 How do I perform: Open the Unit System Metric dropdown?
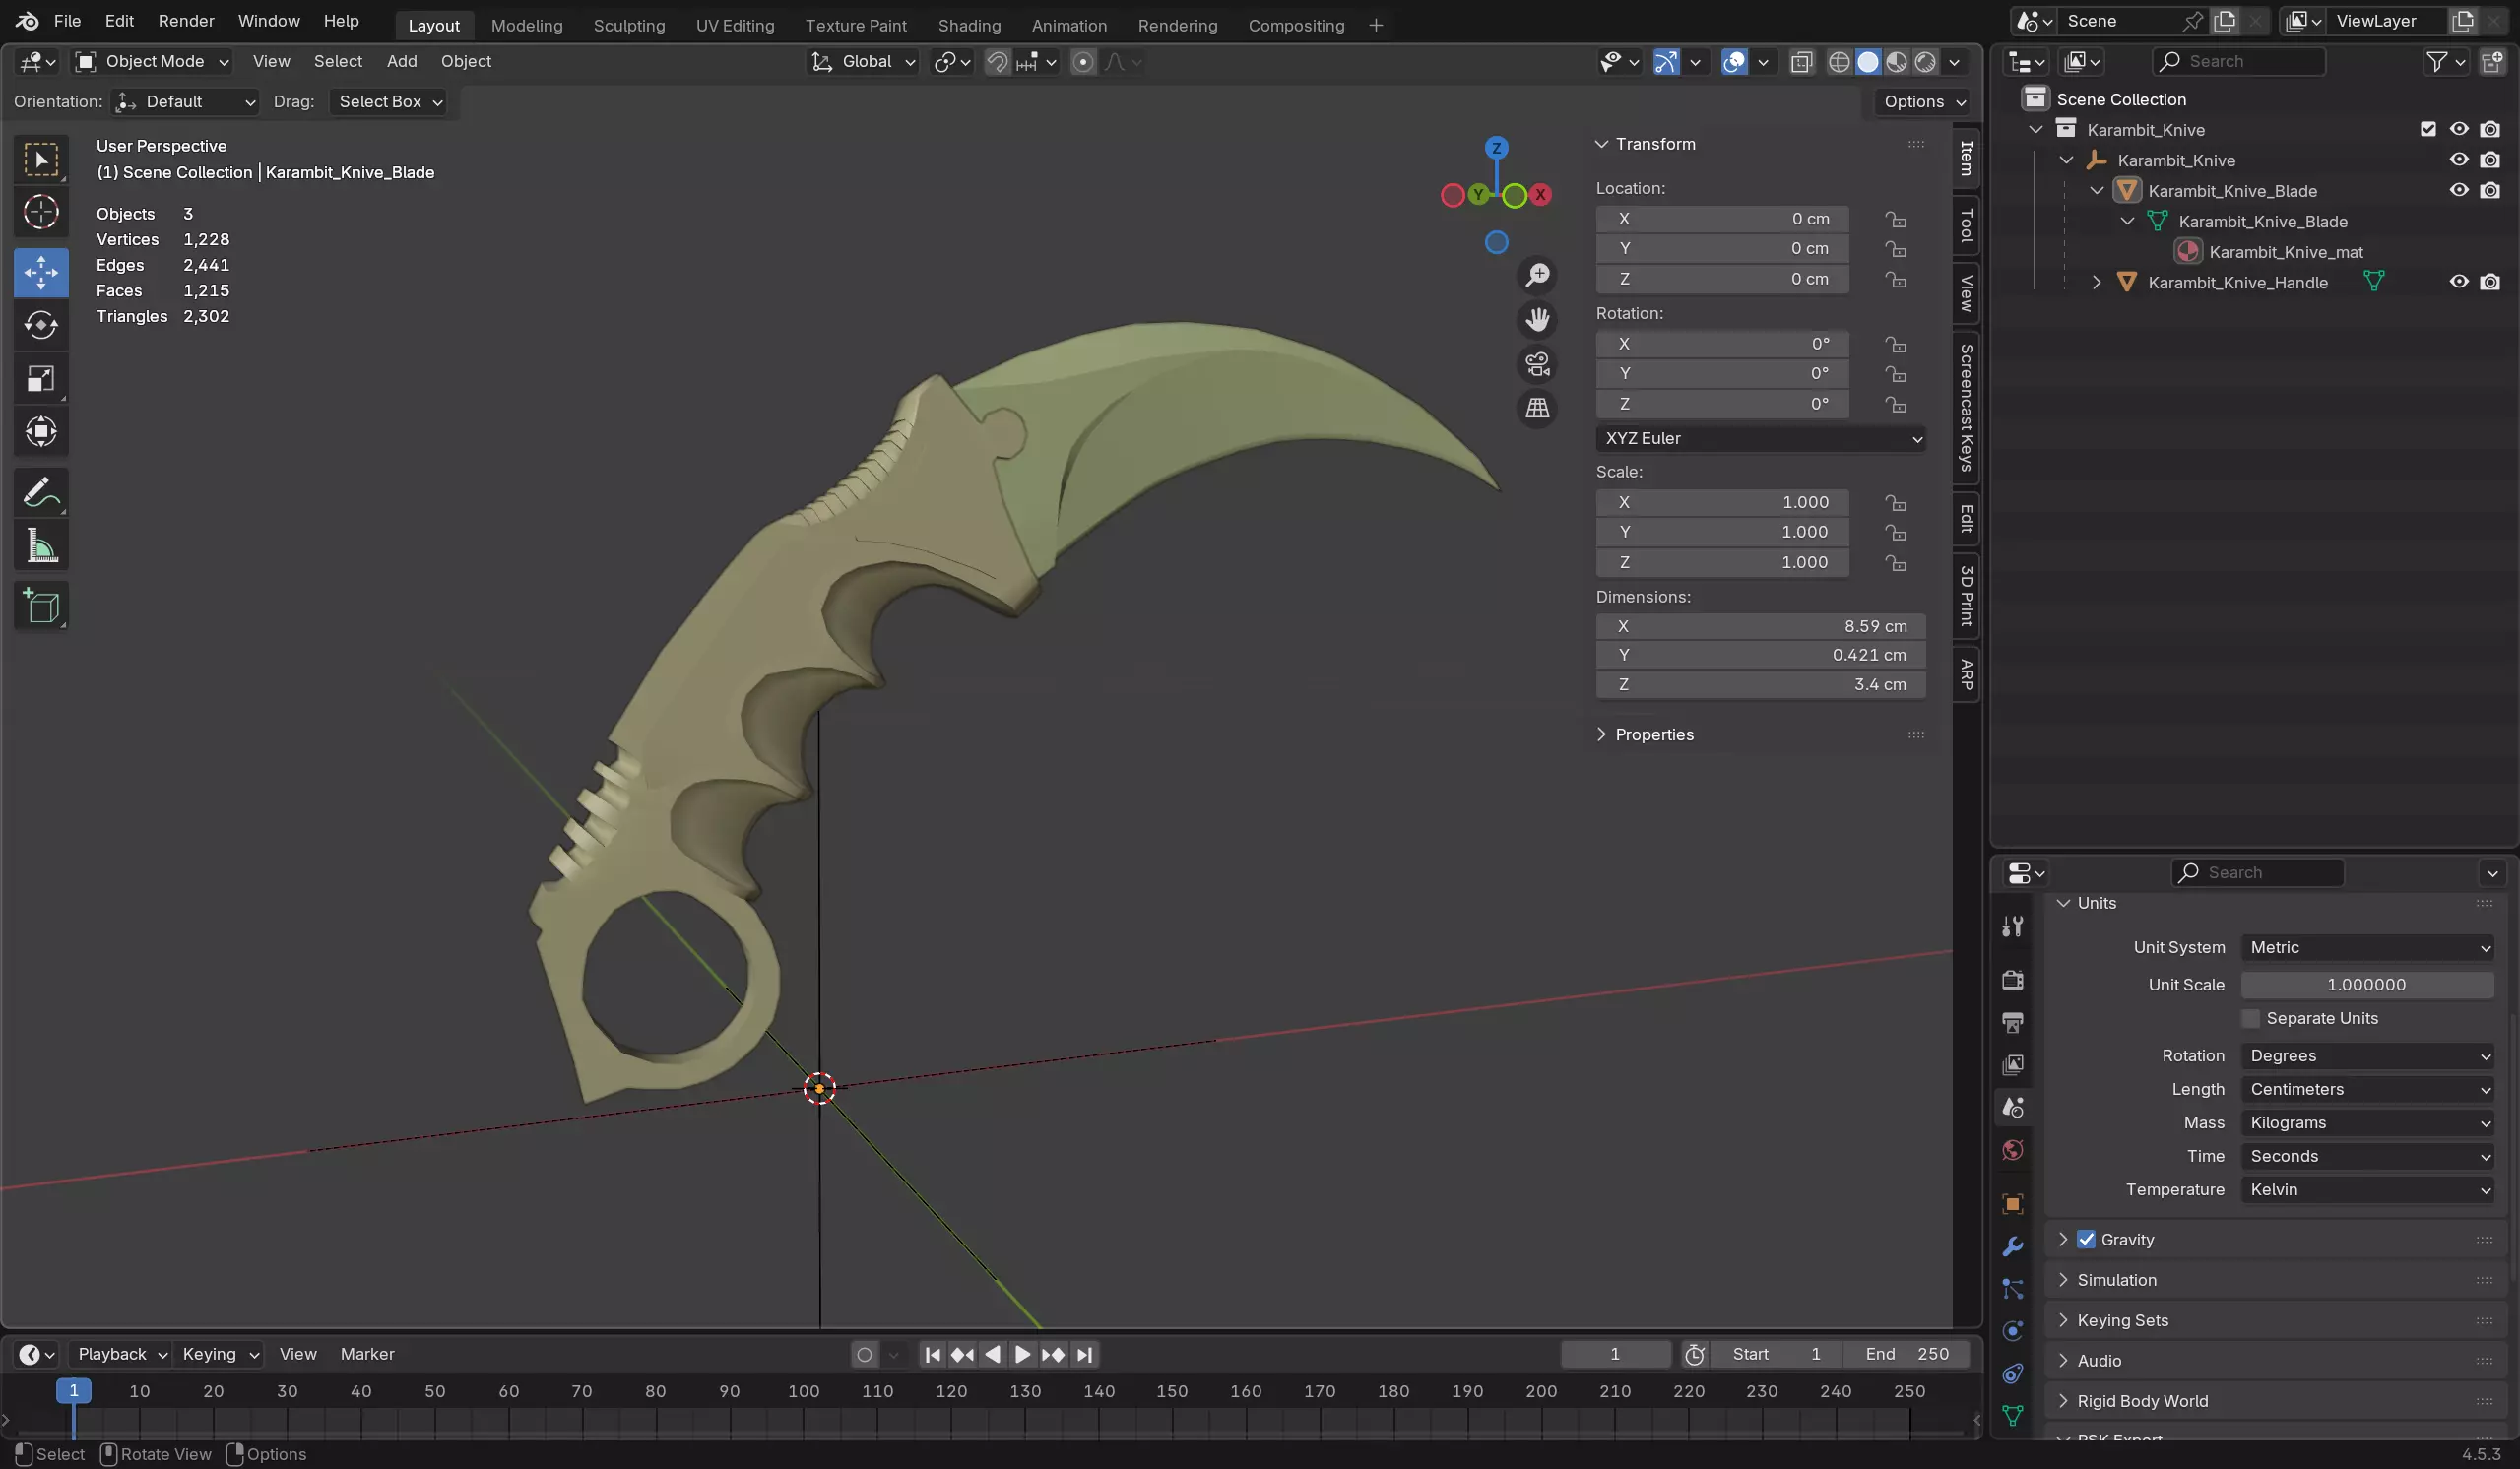tap(2367, 947)
